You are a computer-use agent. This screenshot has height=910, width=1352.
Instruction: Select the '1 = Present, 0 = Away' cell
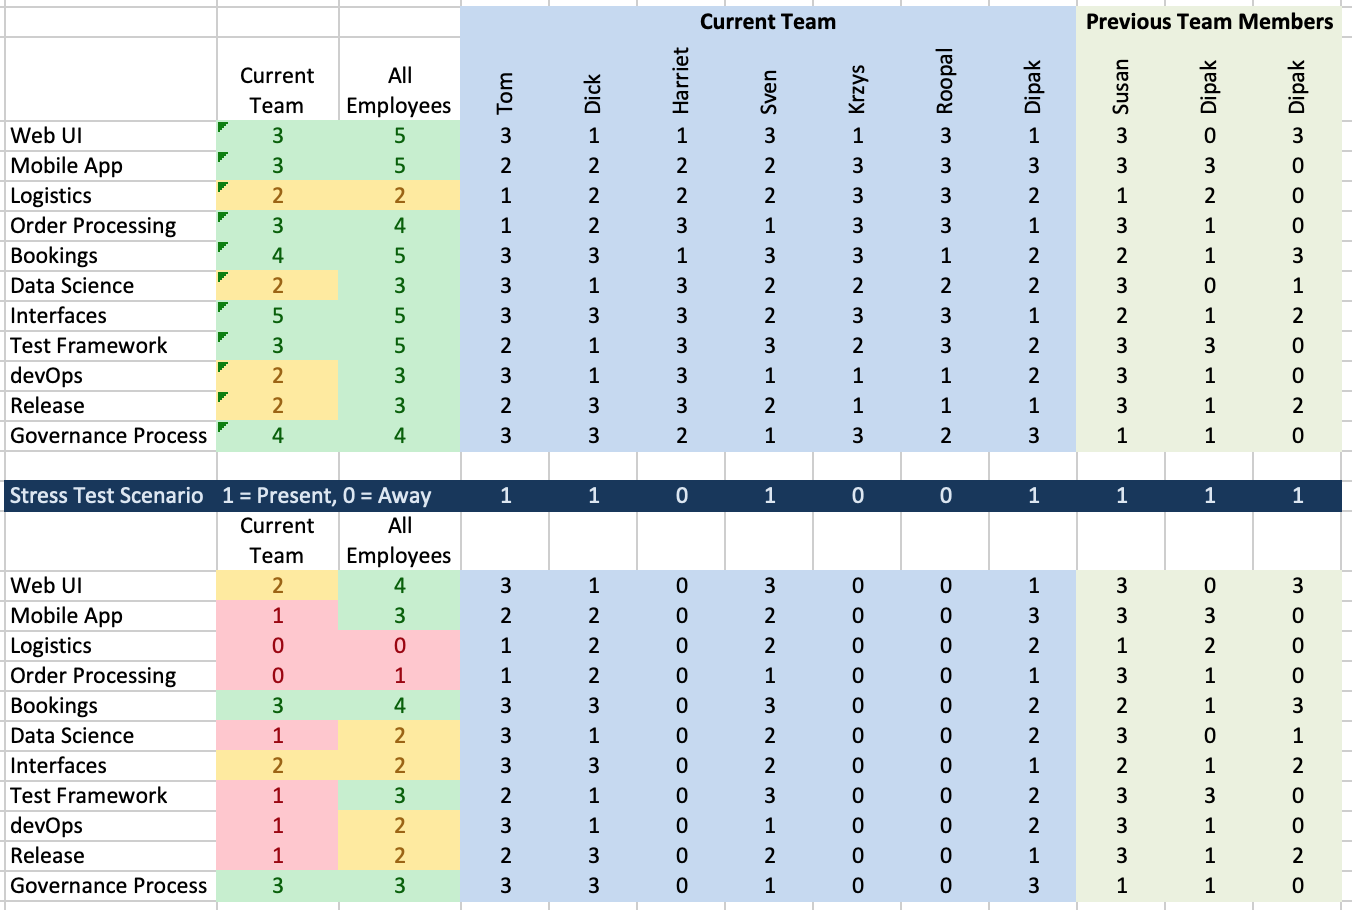coord(326,496)
